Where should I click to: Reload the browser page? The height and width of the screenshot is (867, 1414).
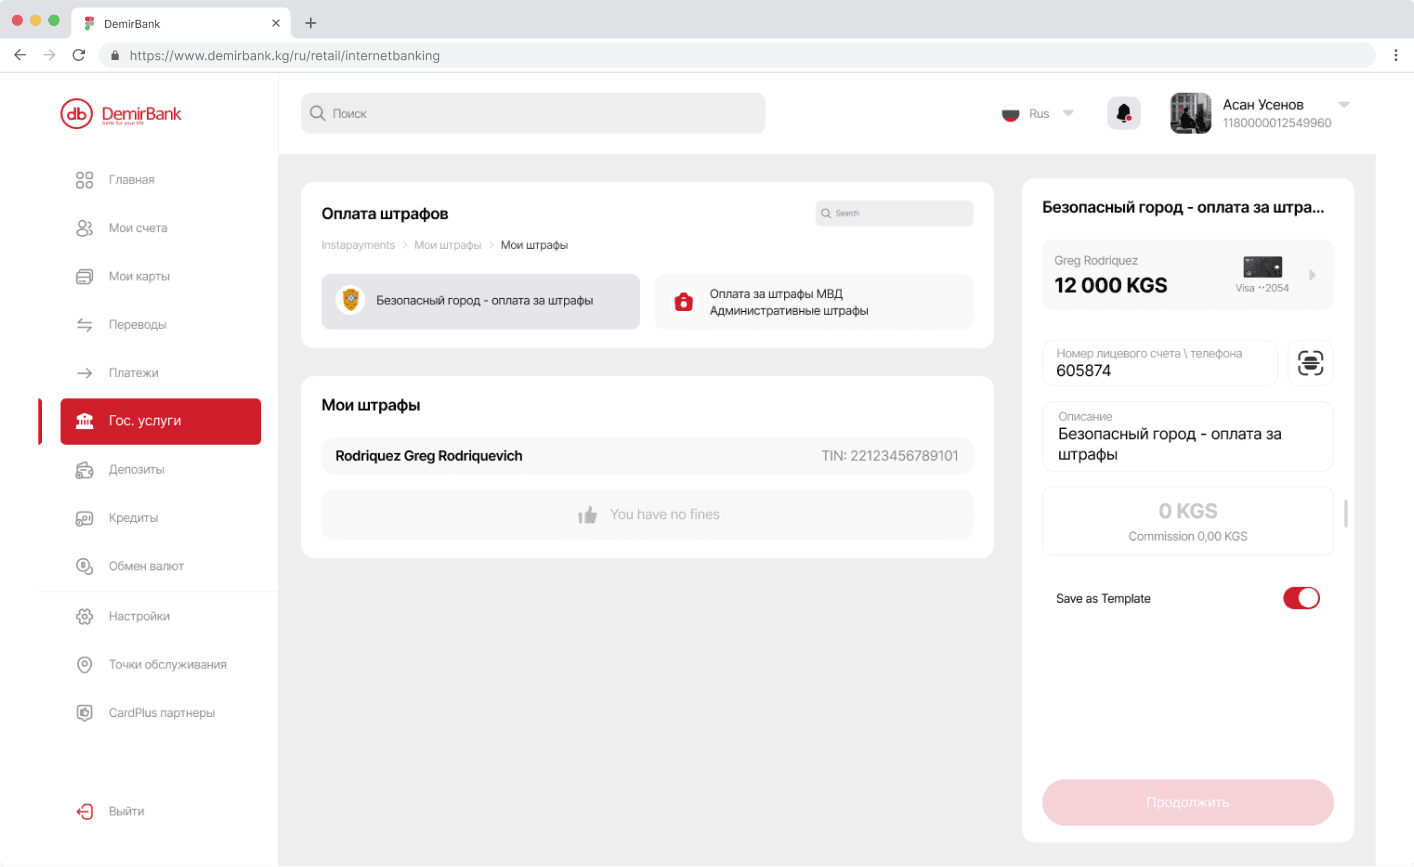pos(79,55)
